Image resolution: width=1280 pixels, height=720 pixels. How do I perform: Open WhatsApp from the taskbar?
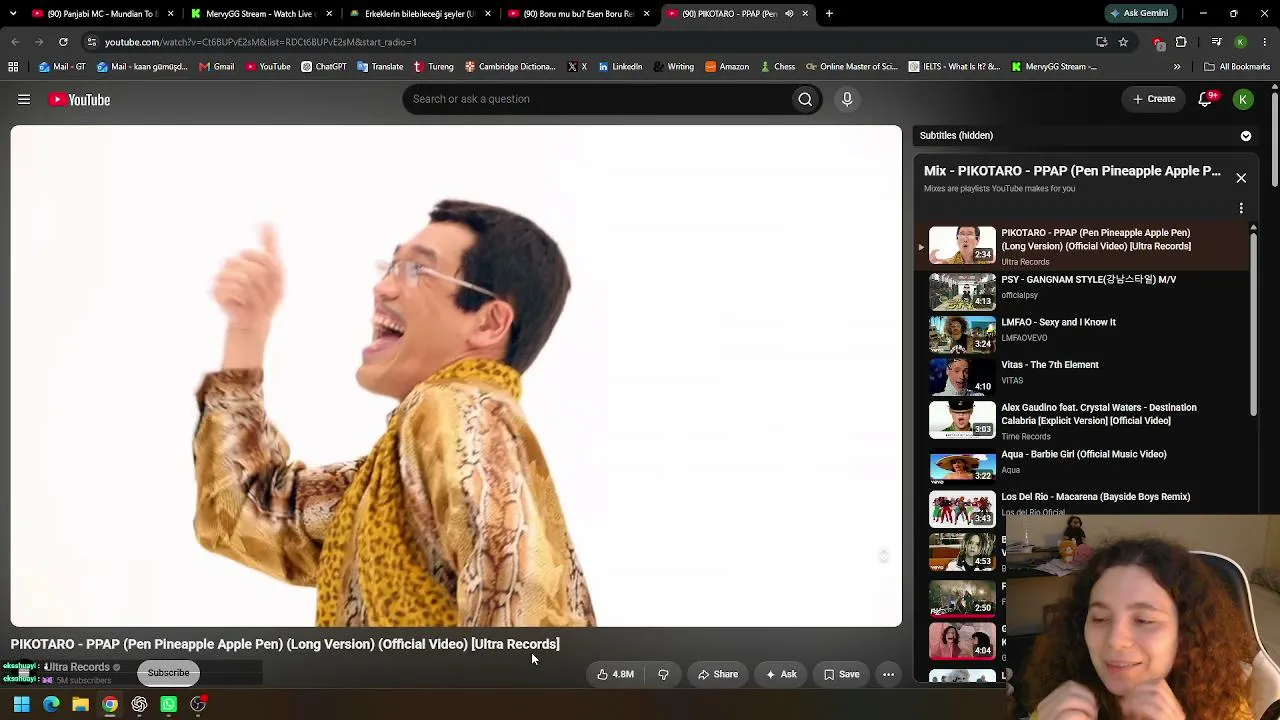(x=168, y=705)
